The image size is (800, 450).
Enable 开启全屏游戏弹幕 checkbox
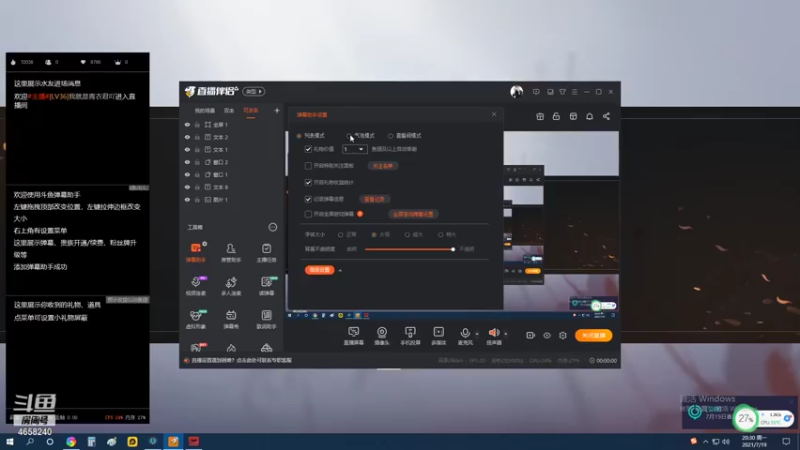point(308,214)
